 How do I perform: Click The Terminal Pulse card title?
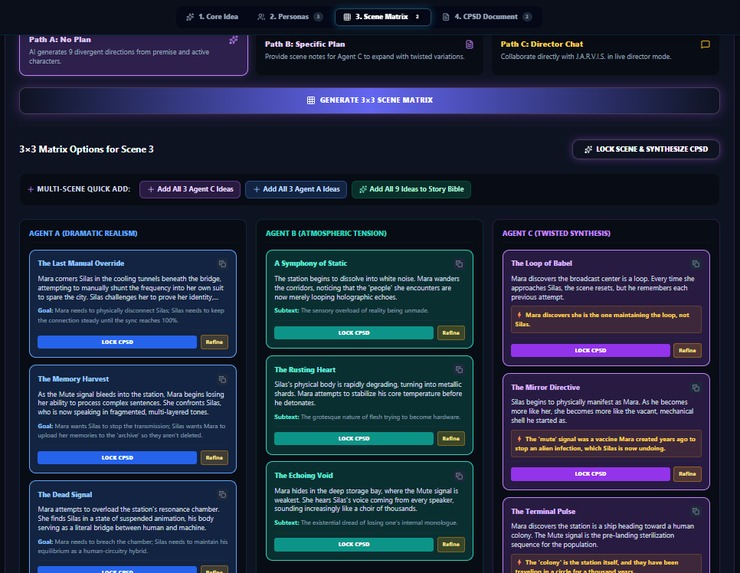(x=543, y=512)
